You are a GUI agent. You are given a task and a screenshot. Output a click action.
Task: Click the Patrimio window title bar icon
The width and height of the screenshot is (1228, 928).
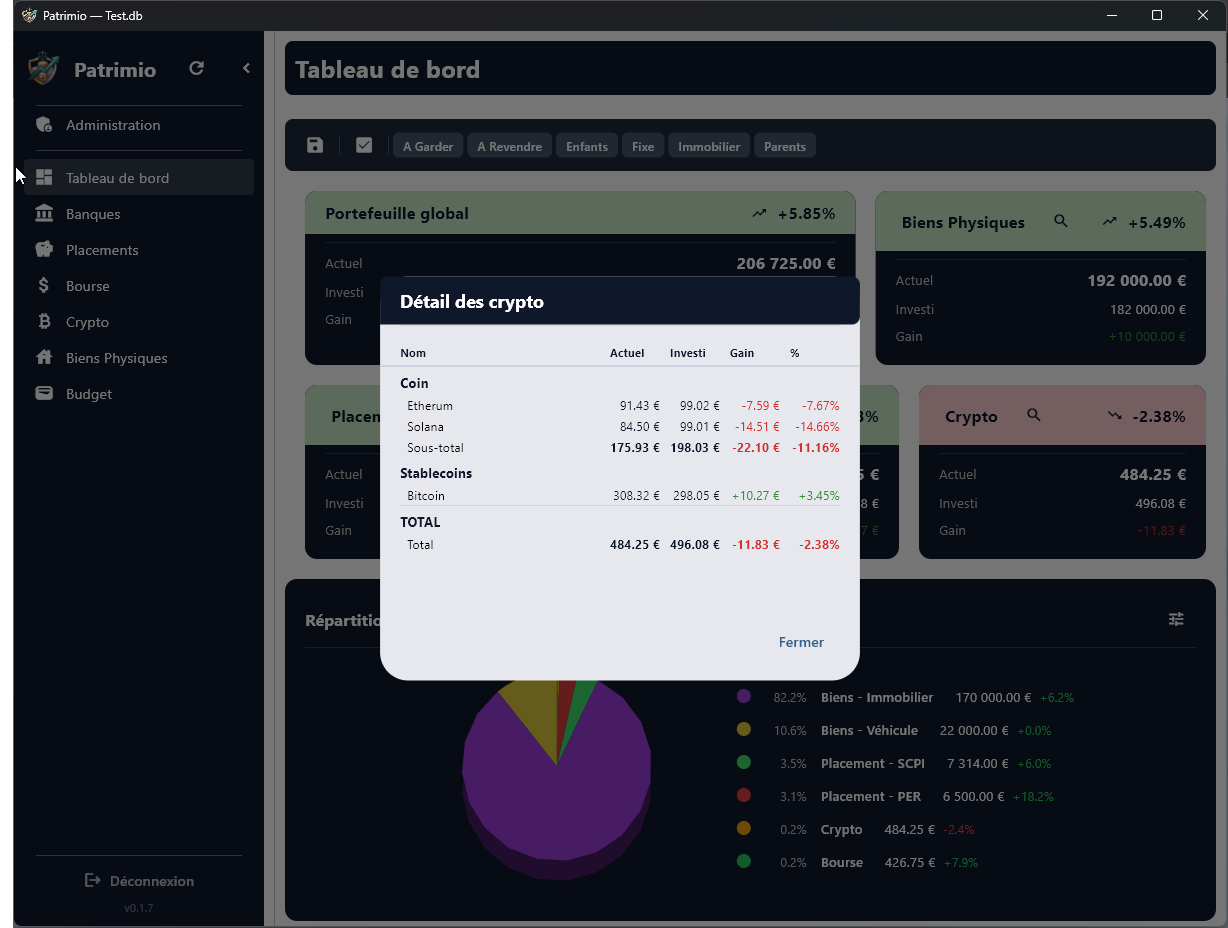pyautogui.click(x=29, y=15)
